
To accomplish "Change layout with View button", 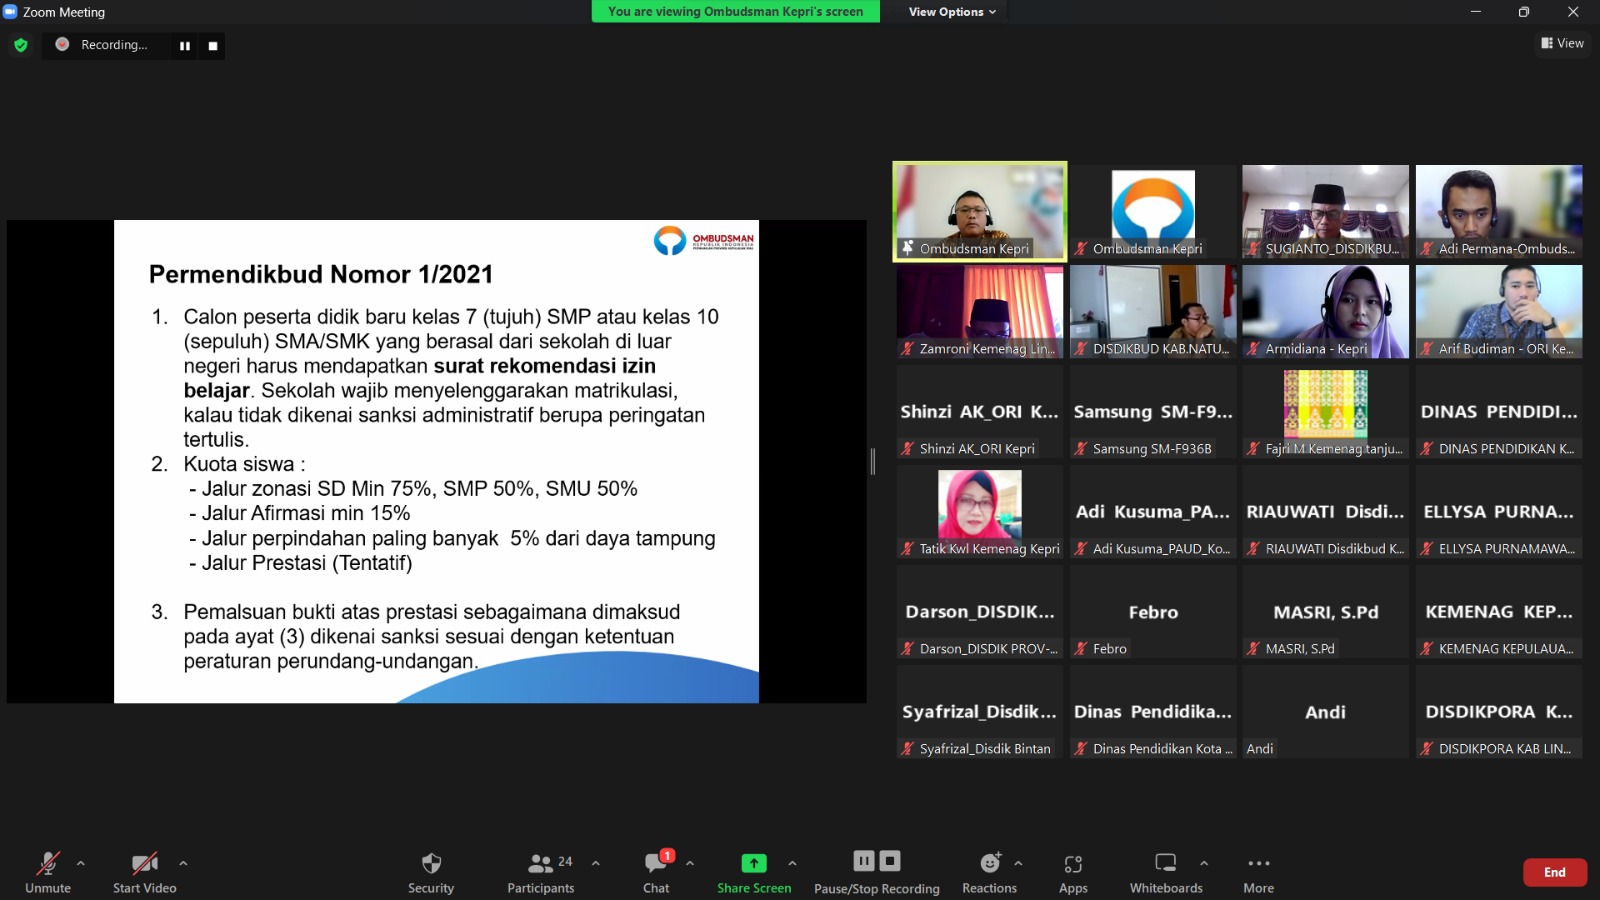I will click(1562, 43).
